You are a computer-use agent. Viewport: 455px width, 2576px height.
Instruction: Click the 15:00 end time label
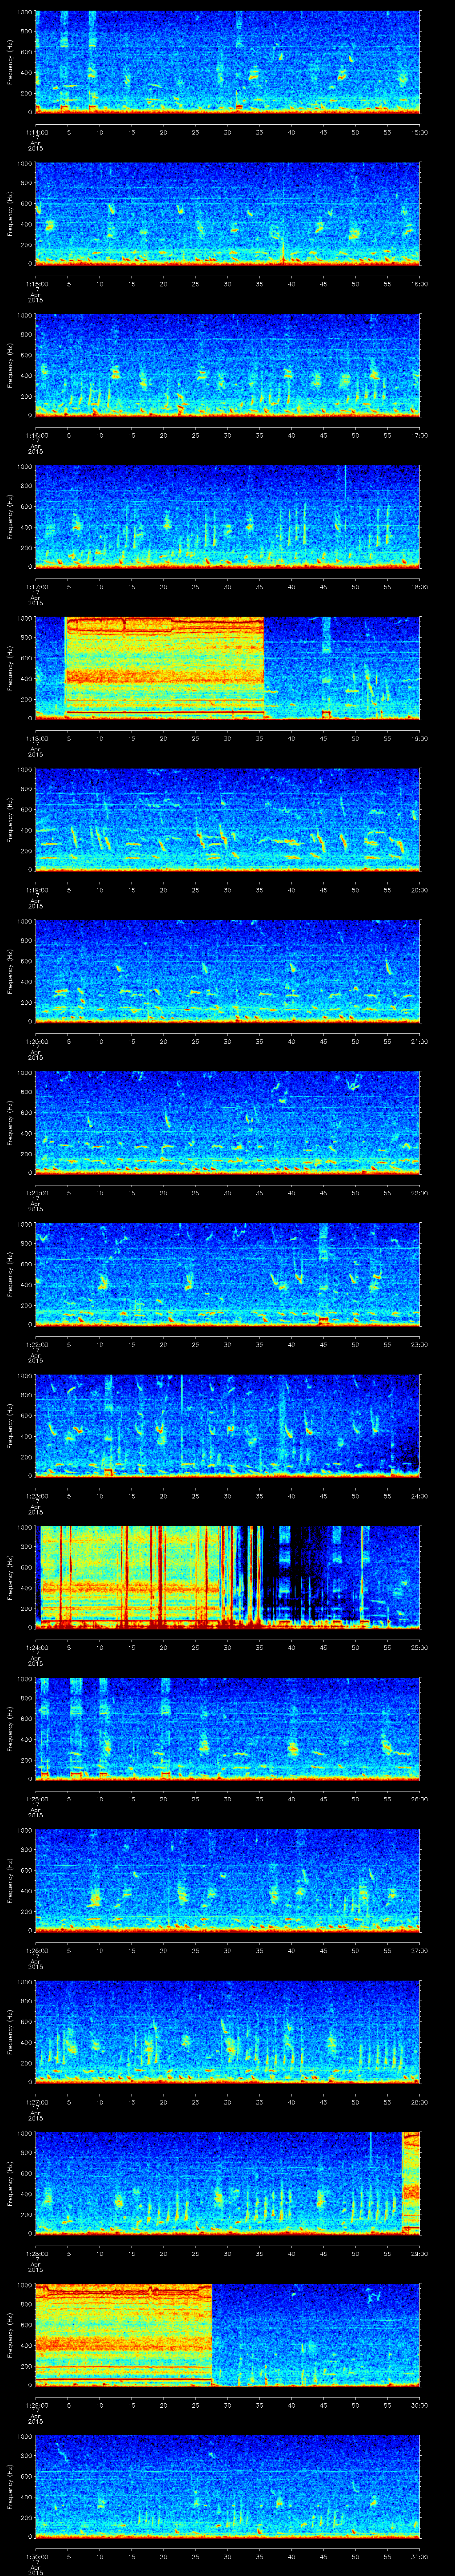419,132
